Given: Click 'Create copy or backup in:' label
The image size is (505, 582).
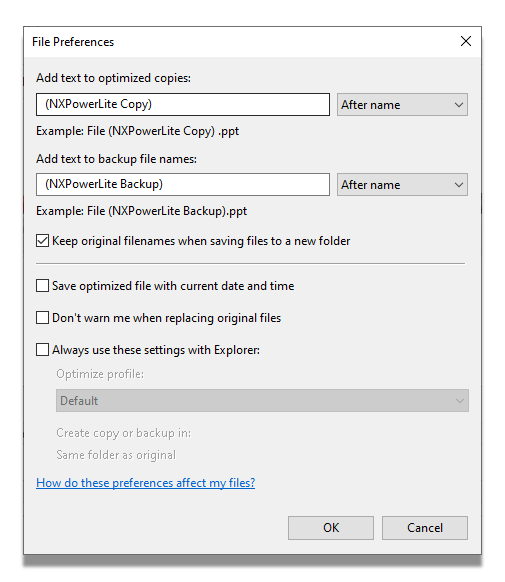Looking at the screenshot, I should 124,433.
